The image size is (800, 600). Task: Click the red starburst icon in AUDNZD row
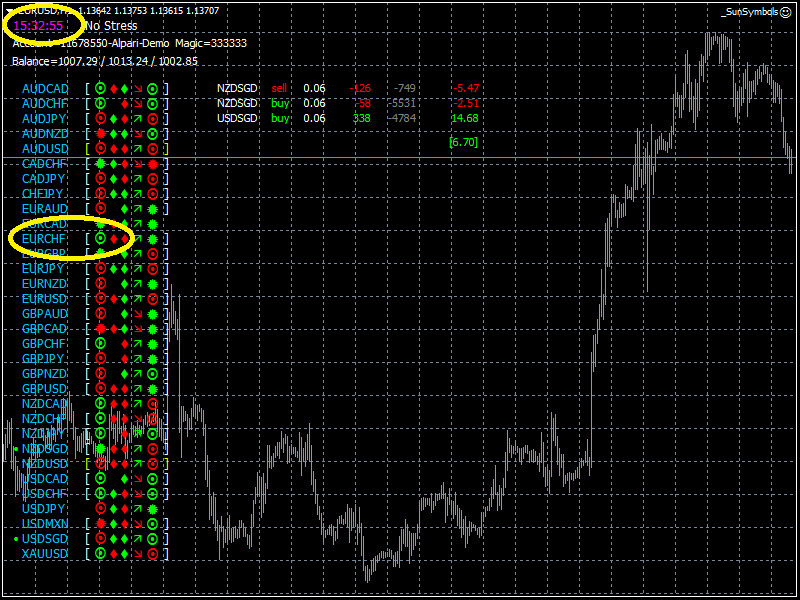point(101,134)
